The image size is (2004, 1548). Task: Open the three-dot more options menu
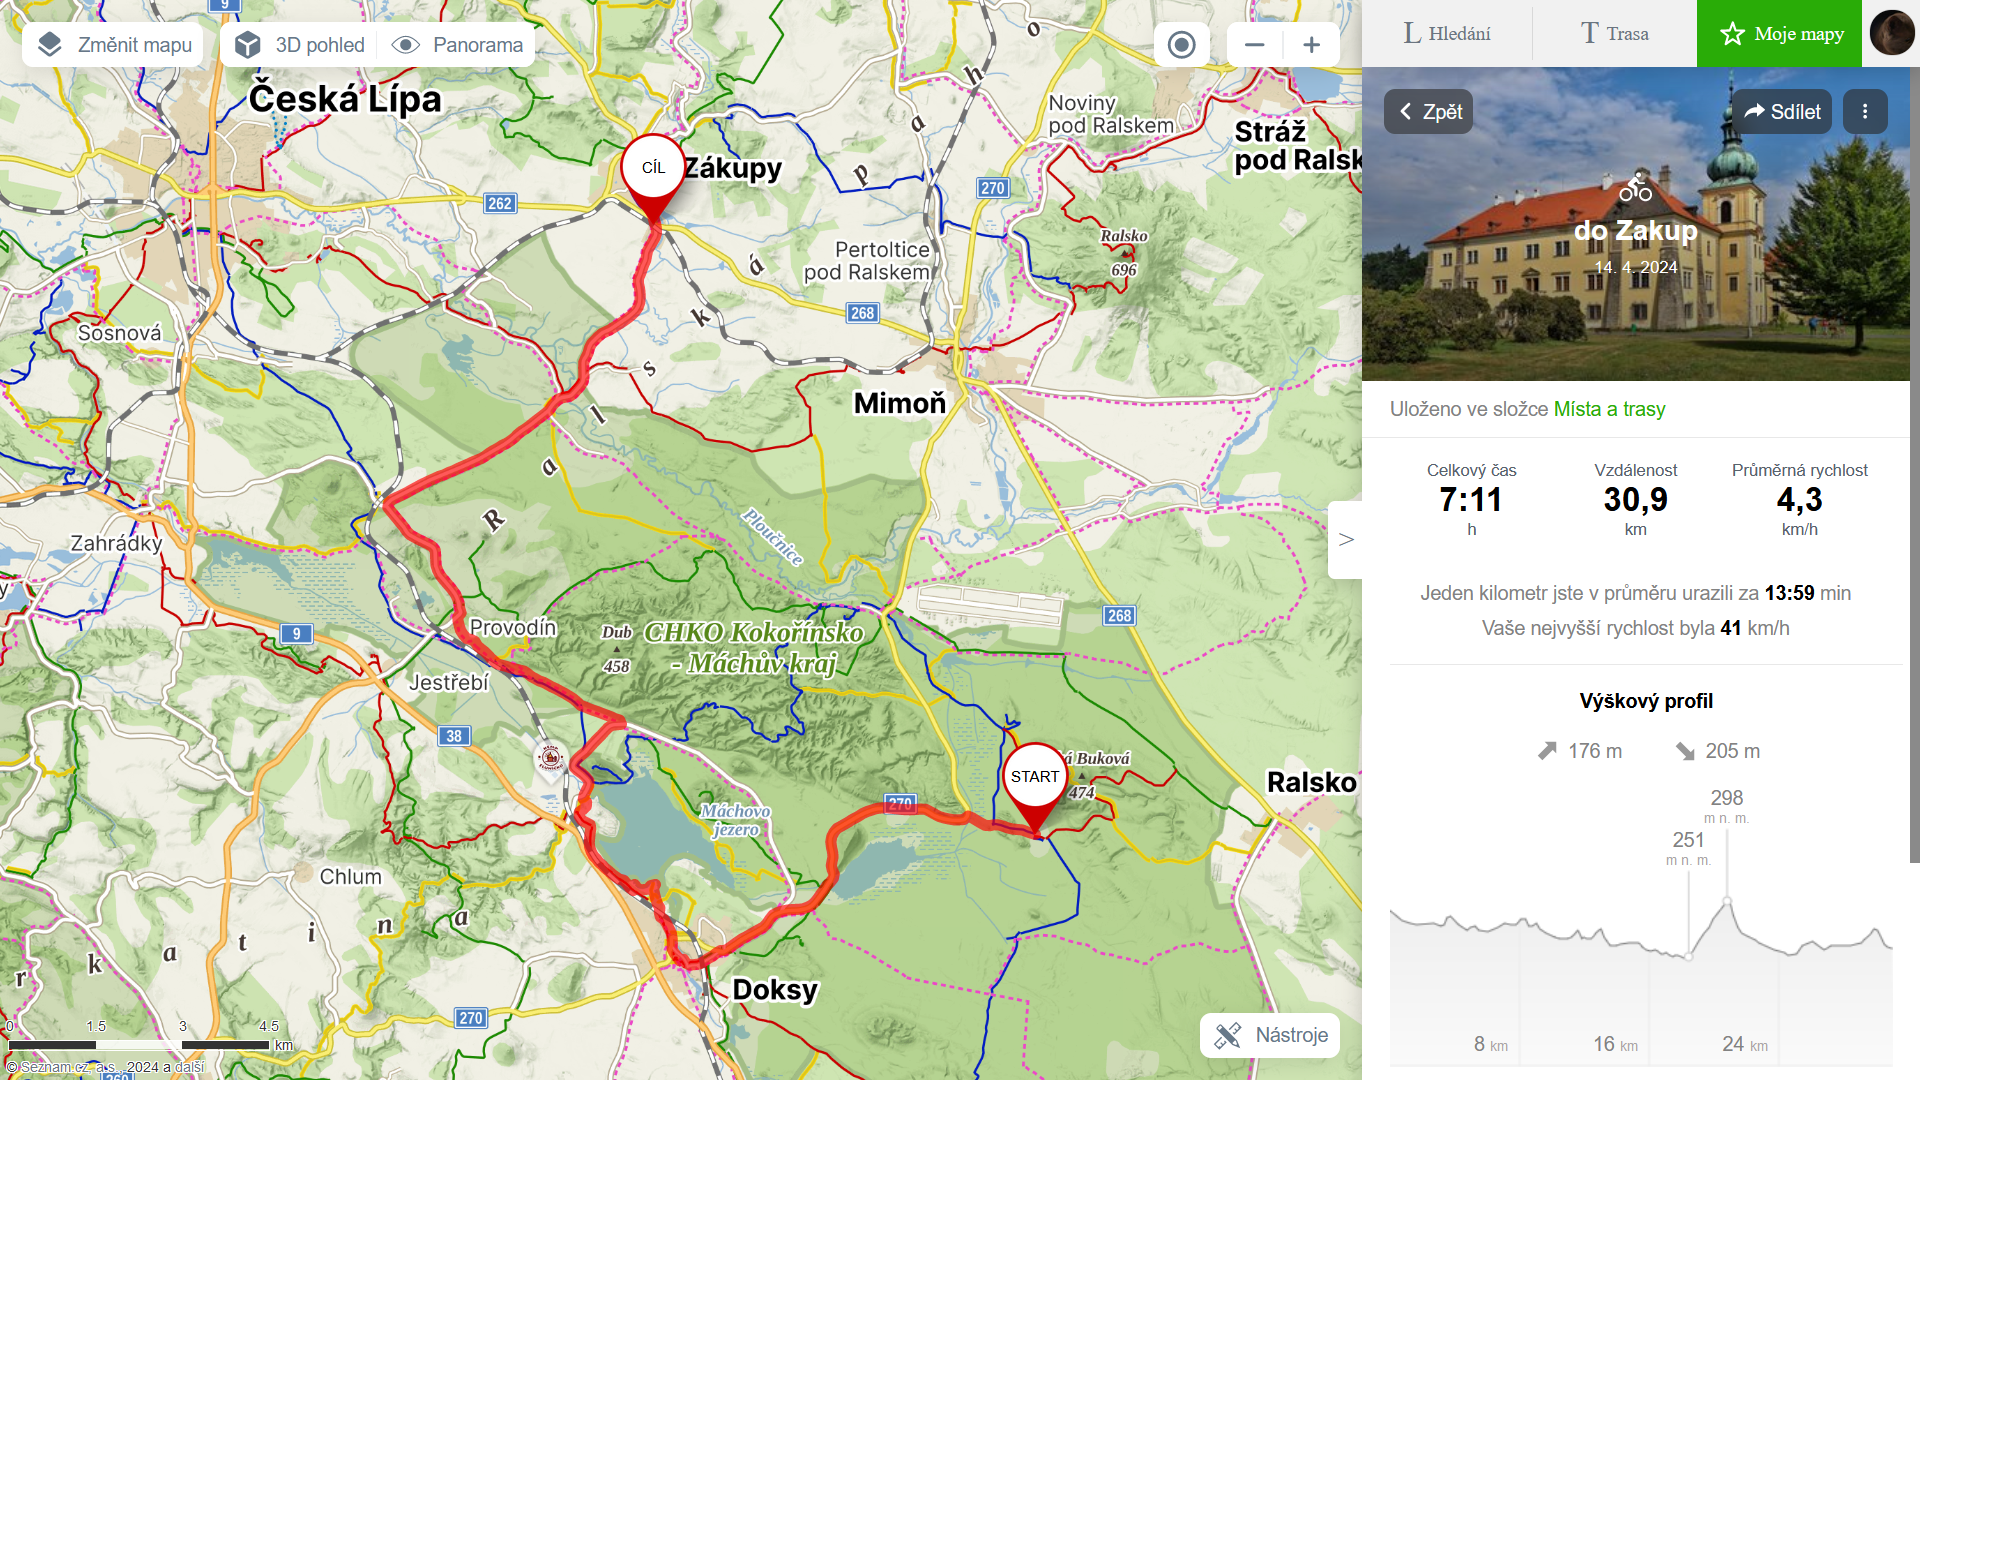[x=1865, y=112]
